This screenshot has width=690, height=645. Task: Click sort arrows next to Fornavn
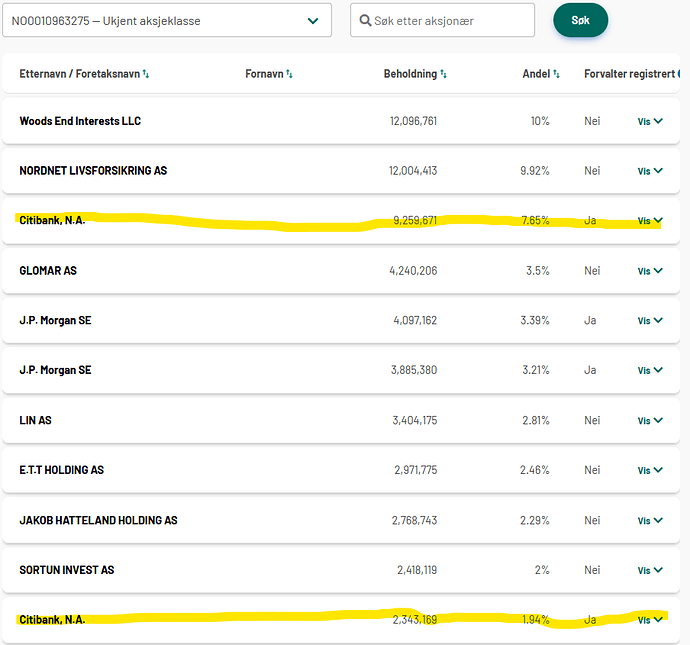[290, 74]
